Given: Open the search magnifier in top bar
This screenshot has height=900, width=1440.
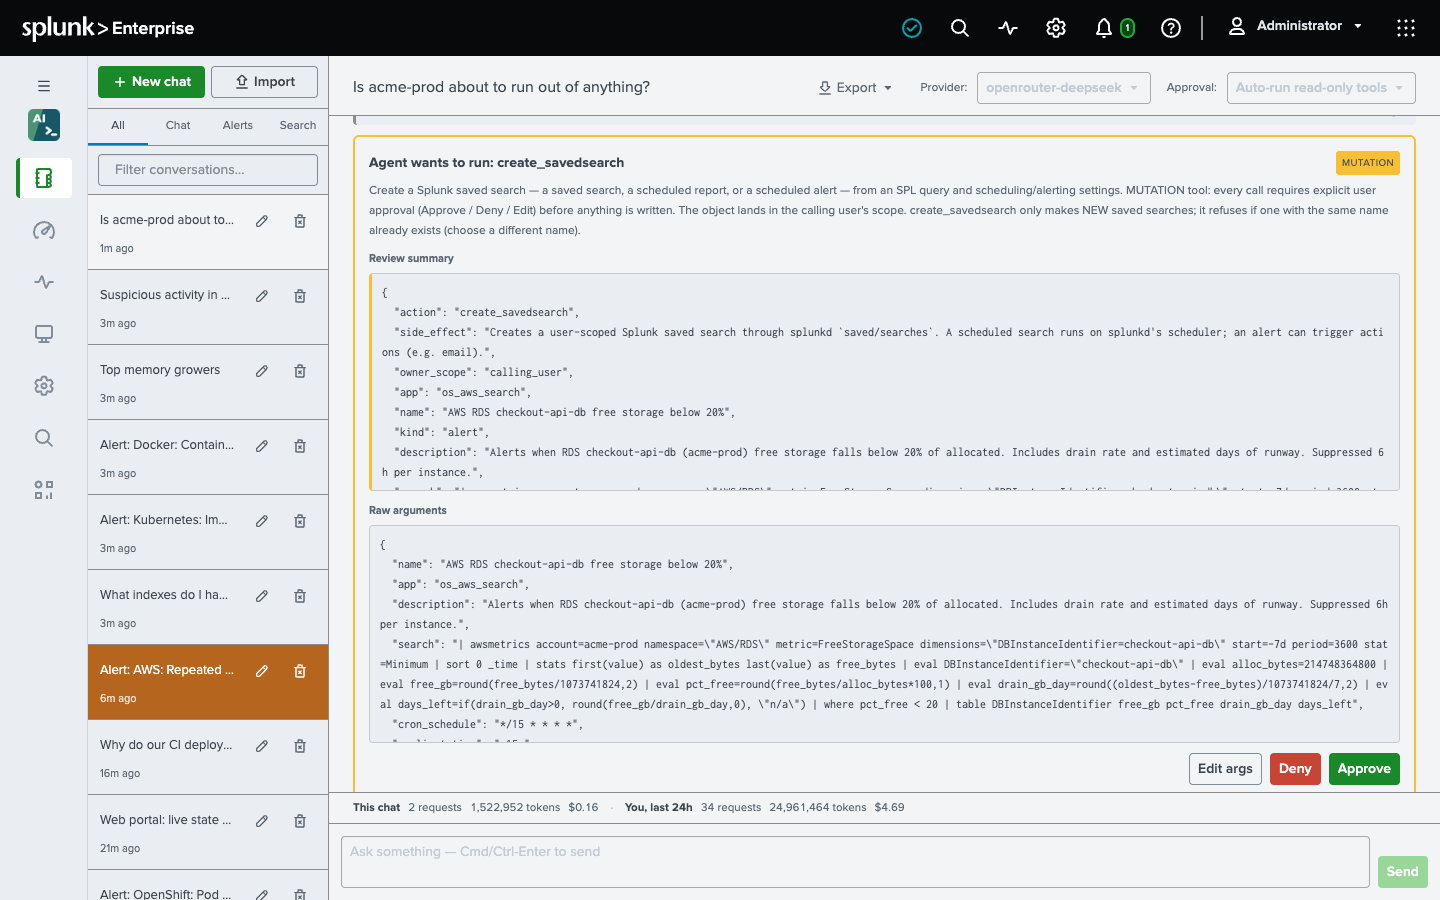Looking at the screenshot, I should [960, 28].
